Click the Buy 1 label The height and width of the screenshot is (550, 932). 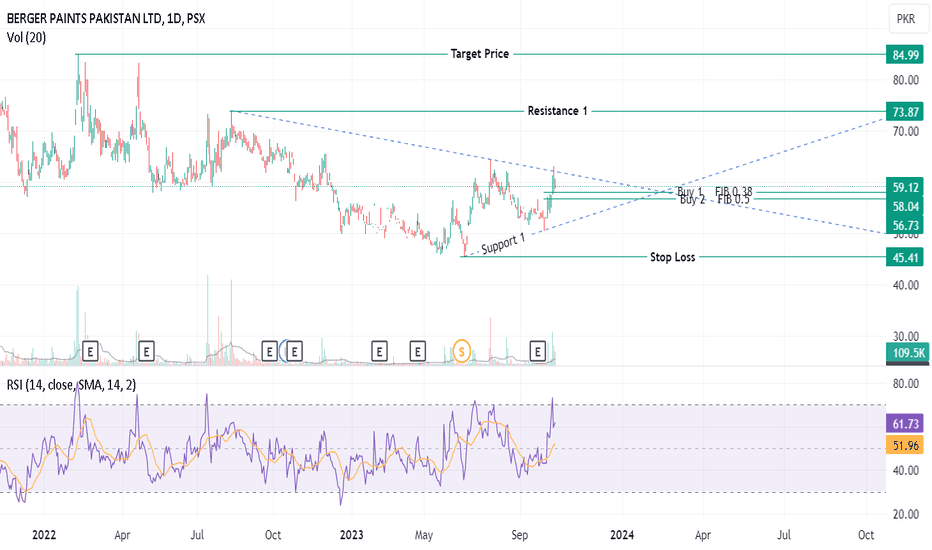click(689, 192)
